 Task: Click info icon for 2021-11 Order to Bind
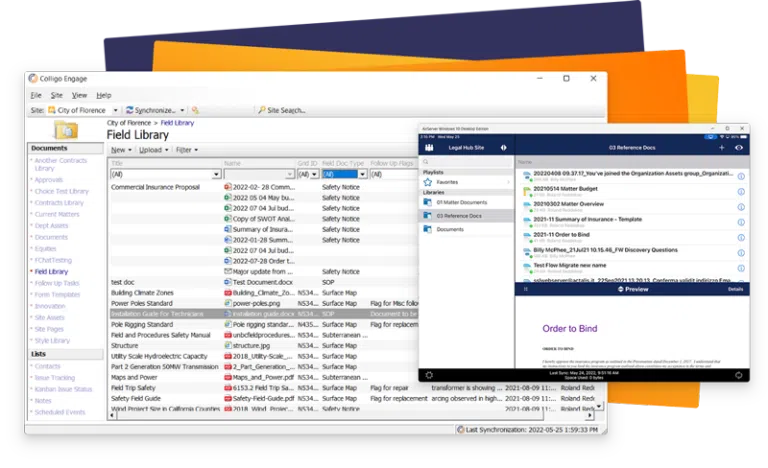pos(741,238)
